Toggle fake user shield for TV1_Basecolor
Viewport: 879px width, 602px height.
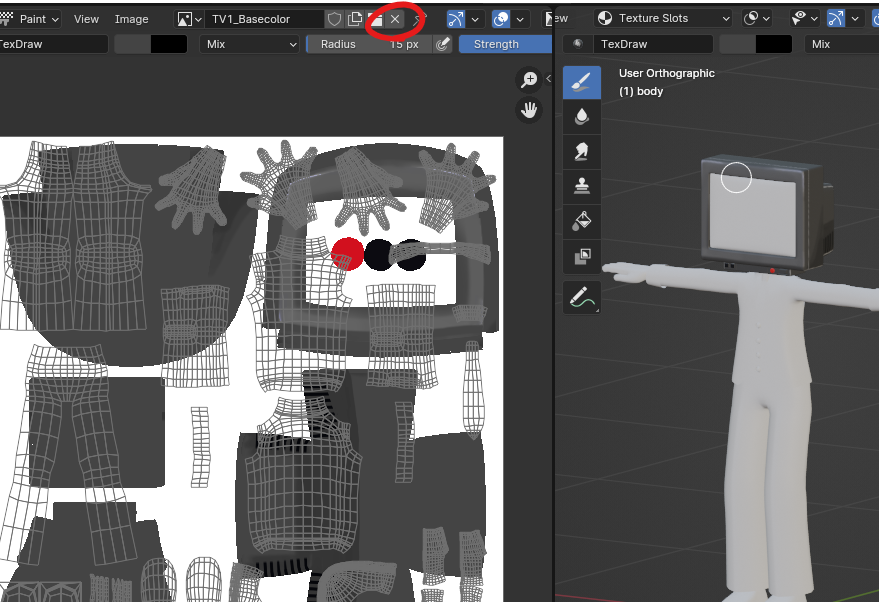335,19
